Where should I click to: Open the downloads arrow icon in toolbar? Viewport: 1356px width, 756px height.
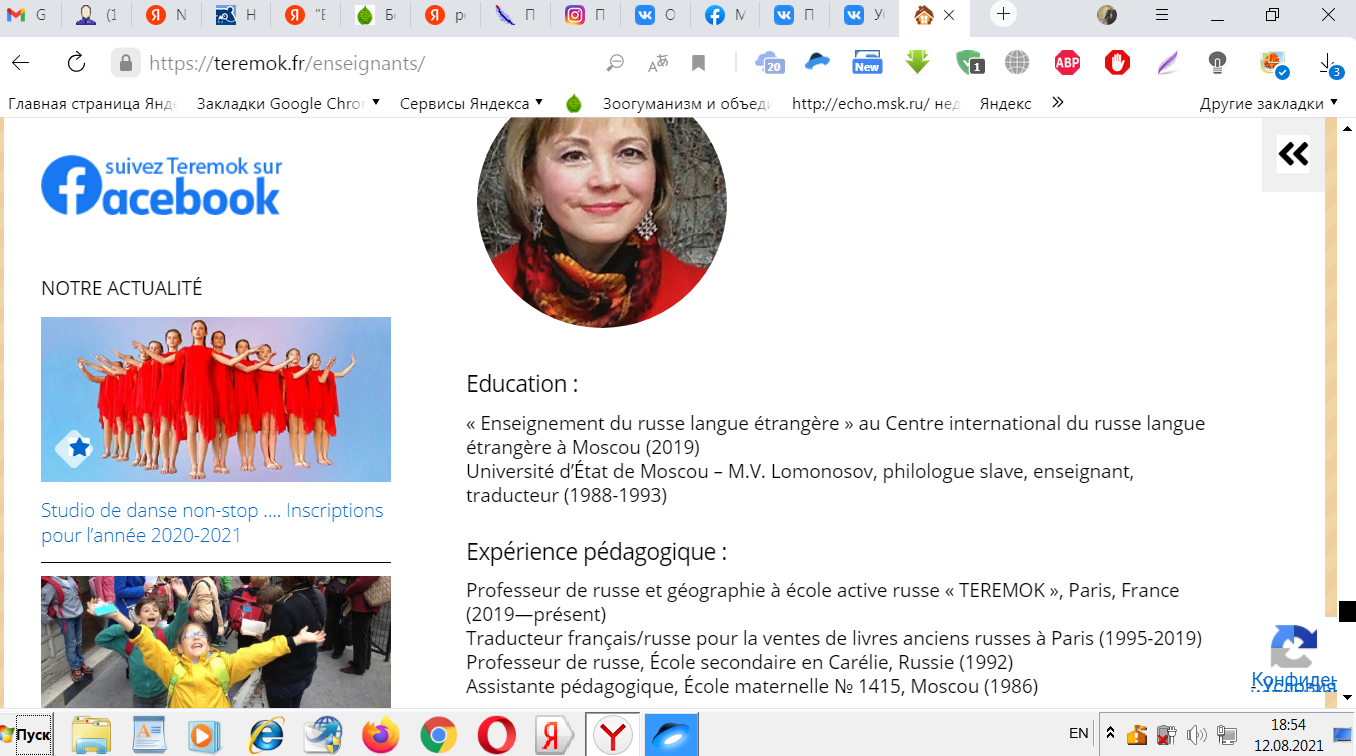coord(1329,63)
